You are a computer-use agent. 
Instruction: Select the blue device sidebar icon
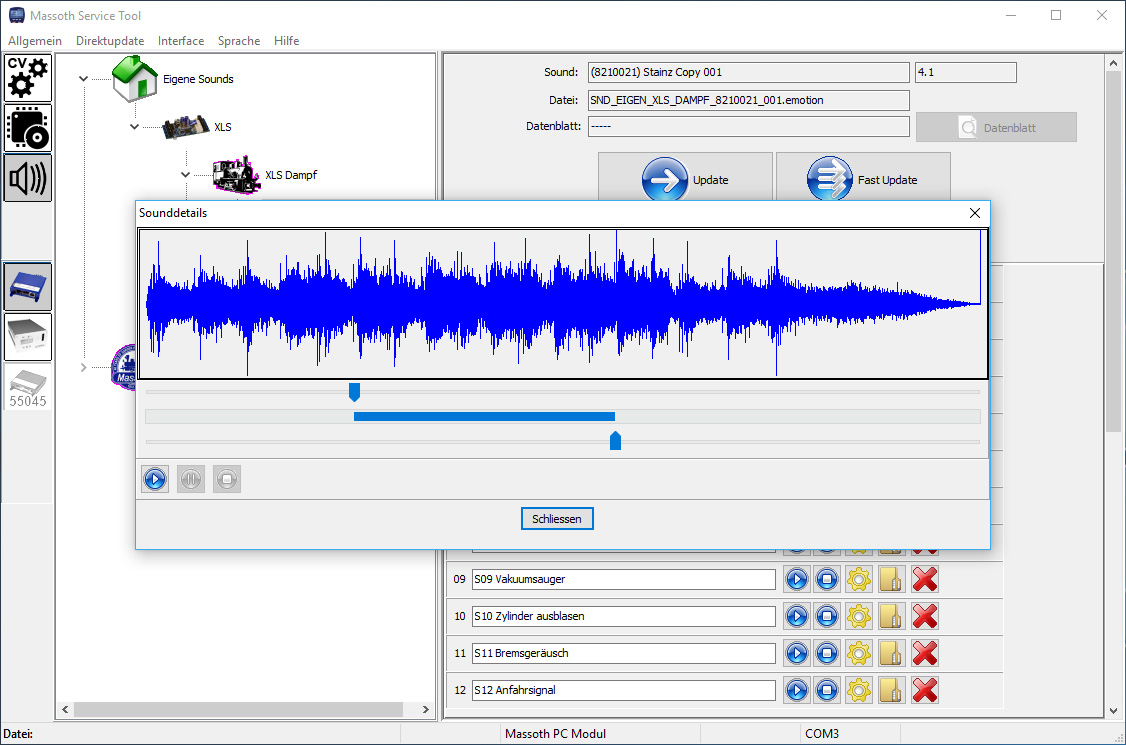[x=28, y=286]
